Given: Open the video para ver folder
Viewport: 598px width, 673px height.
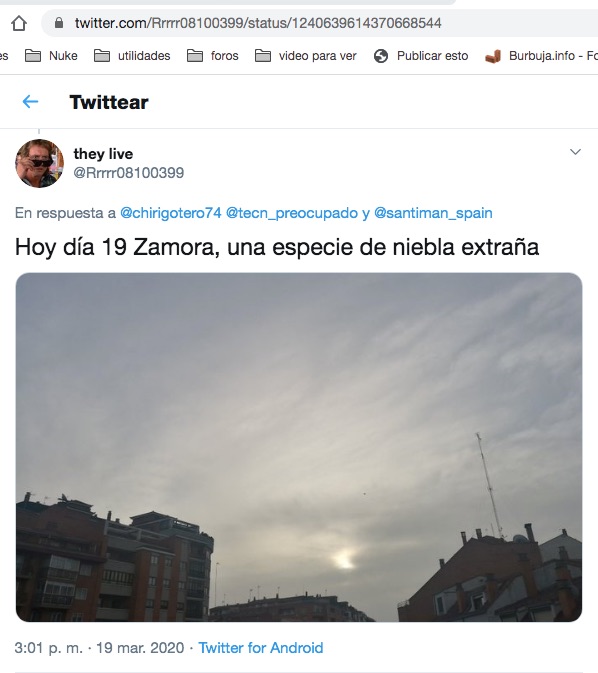Looking at the screenshot, I should coord(306,56).
